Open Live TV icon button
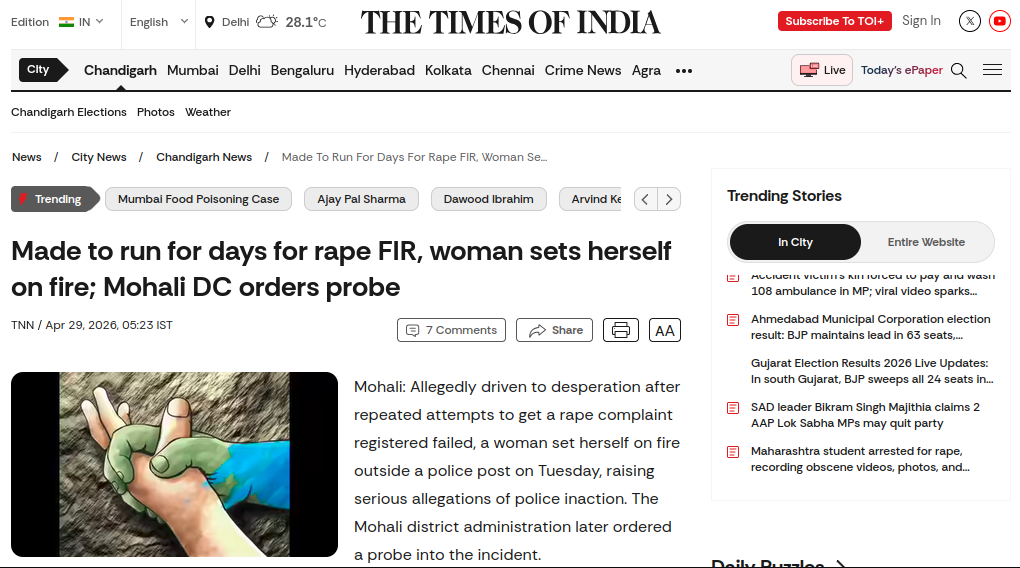The height and width of the screenshot is (568, 1020). tap(822, 70)
